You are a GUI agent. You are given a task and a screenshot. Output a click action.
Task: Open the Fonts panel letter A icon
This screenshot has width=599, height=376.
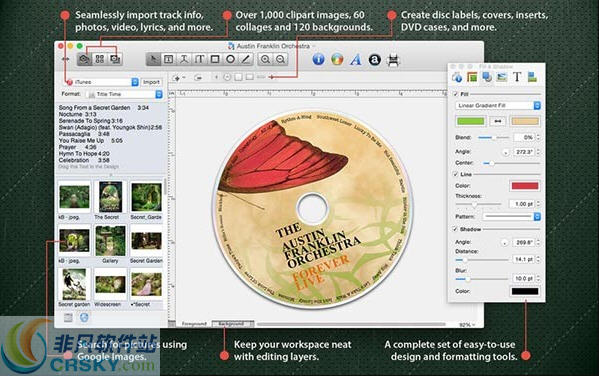pyautogui.click(x=356, y=60)
